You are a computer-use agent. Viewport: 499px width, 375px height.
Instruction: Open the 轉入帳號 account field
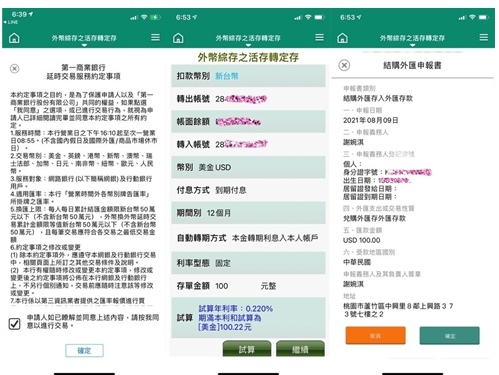[x=248, y=144]
